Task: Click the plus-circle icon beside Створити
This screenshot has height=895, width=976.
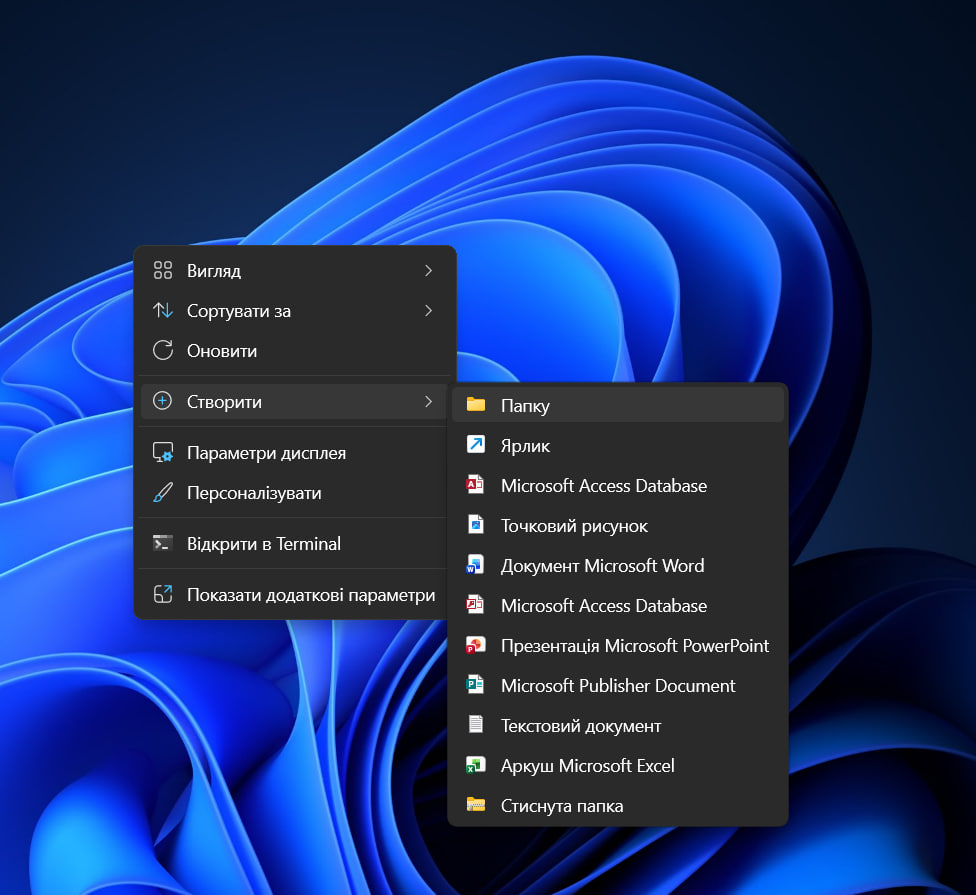Action: tap(162, 401)
